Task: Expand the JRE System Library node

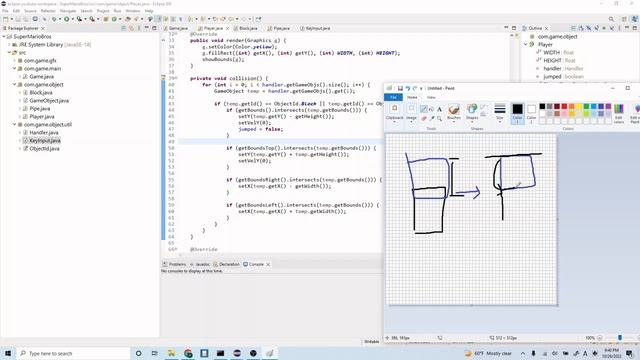Action: pyautogui.click(x=9, y=44)
